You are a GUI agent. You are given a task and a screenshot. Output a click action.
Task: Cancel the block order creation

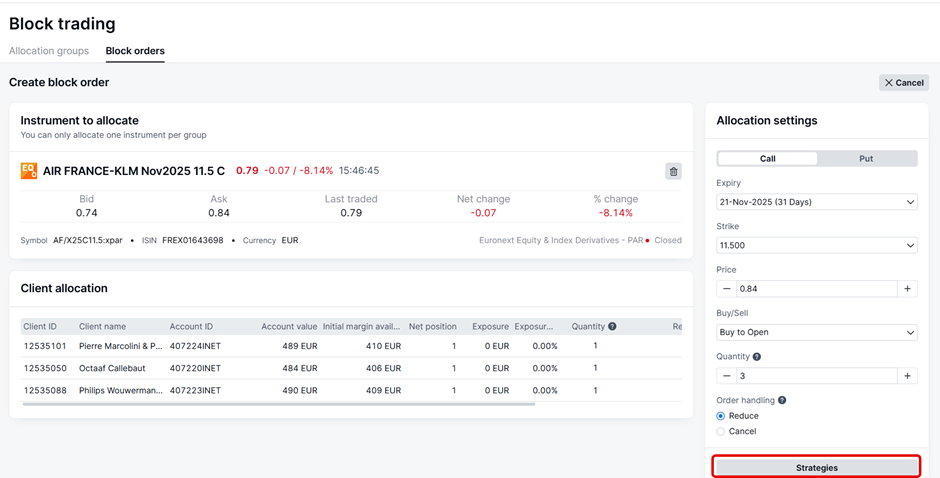click(x=903, y=83)
